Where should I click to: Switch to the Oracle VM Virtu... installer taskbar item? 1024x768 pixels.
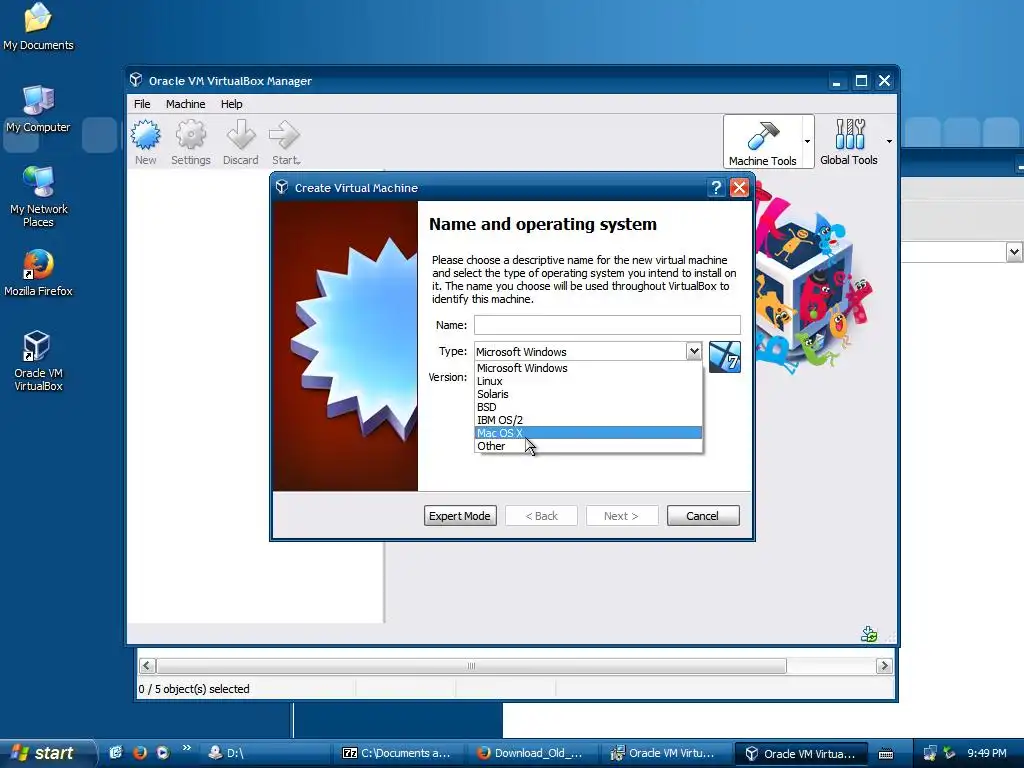pos(665,754)
